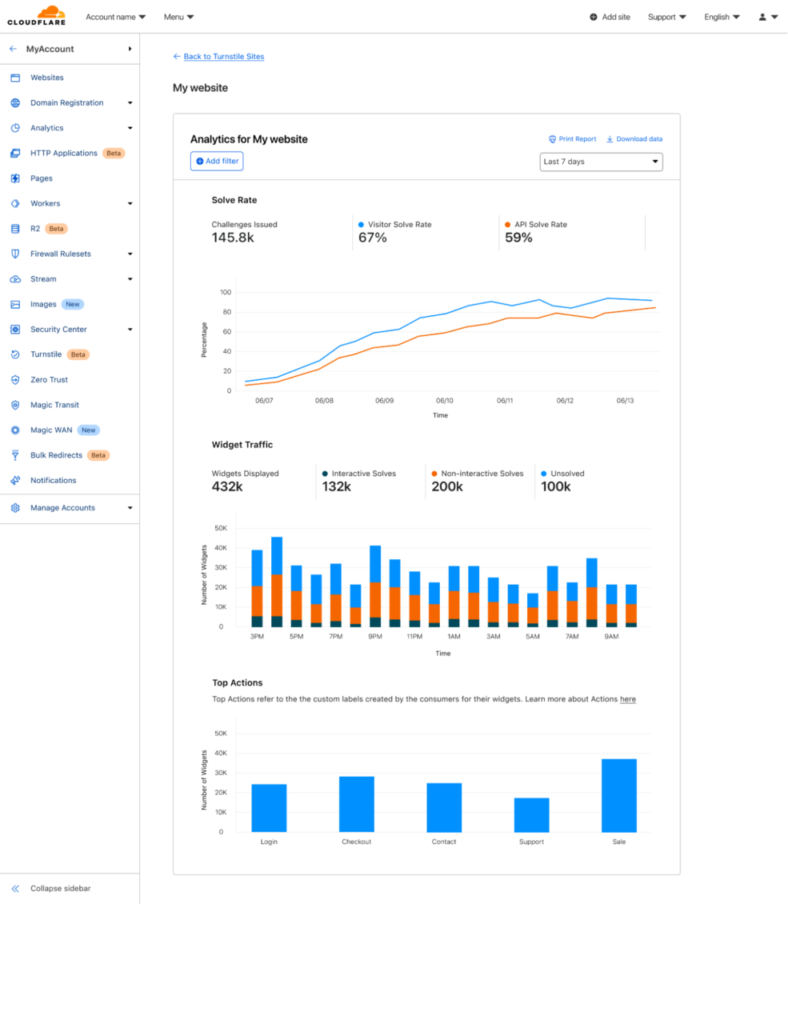Viewport: 788px width, 1024px height.
Task: Click the Sale bar in Top Actions
Action: 619,795
